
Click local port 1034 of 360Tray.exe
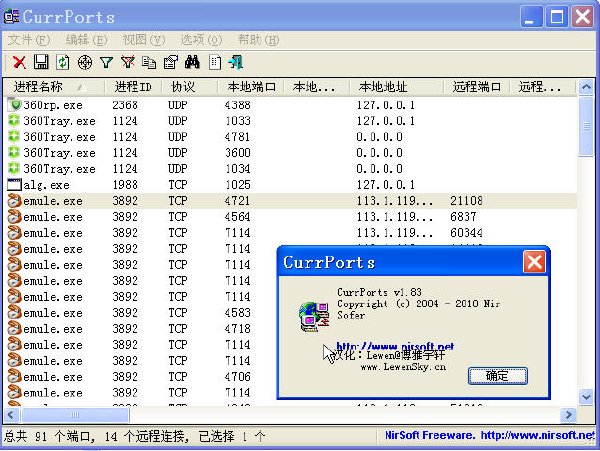pos(237,169)
